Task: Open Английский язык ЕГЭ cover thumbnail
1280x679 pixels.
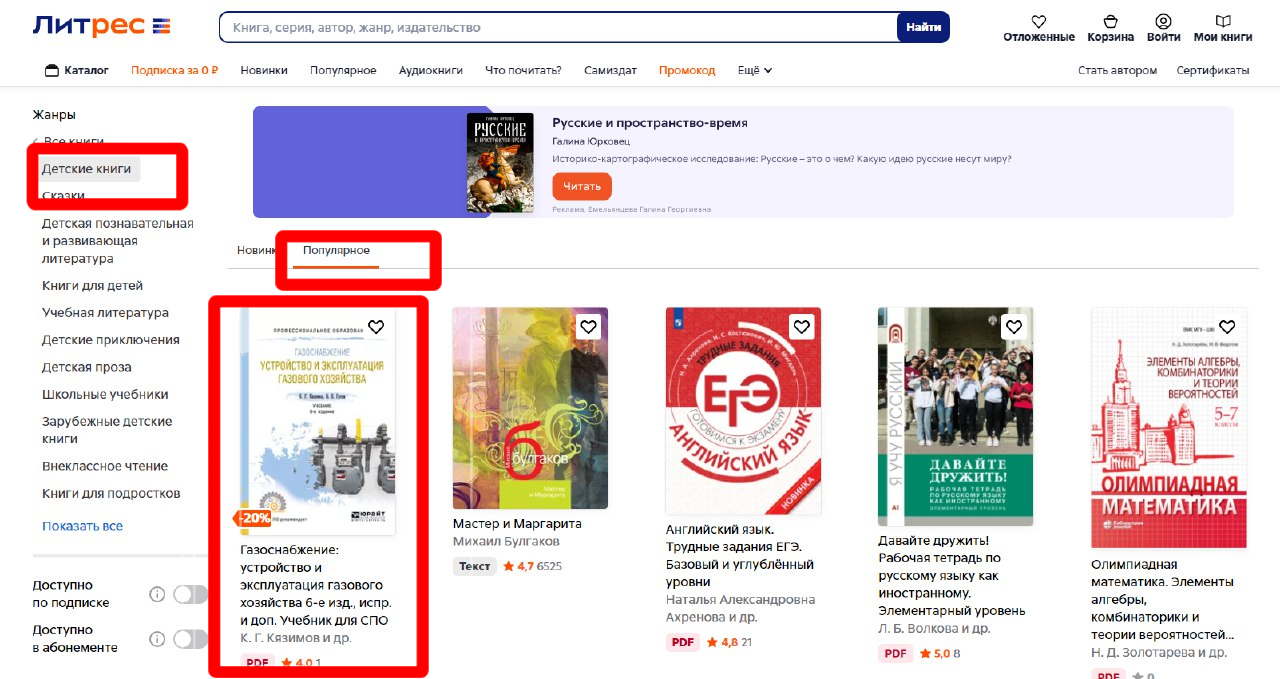Action: point(743,411)
